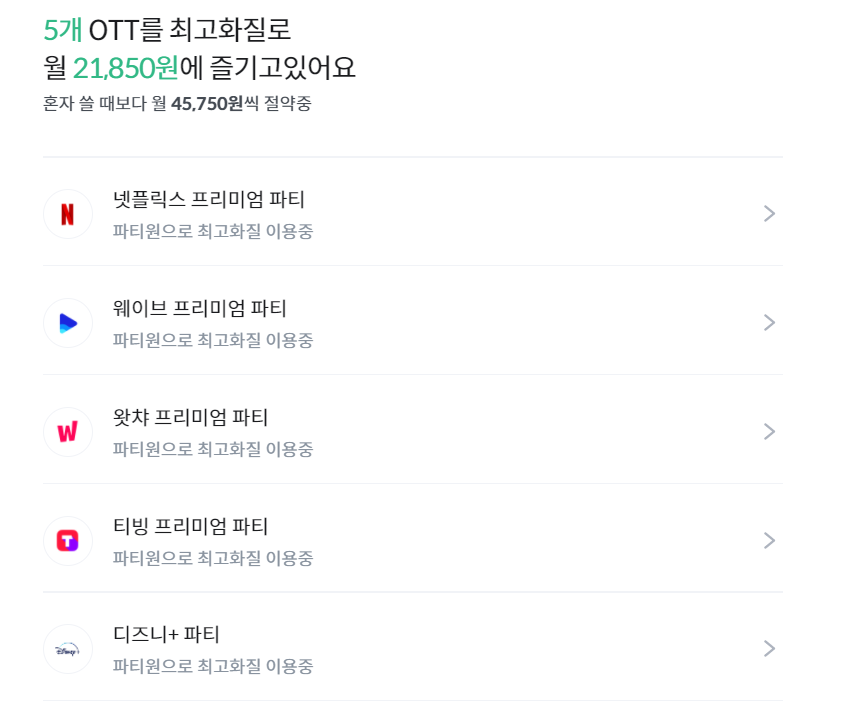Select the Wavve play-button icon
Screen dimensions: 846x714
66,322
